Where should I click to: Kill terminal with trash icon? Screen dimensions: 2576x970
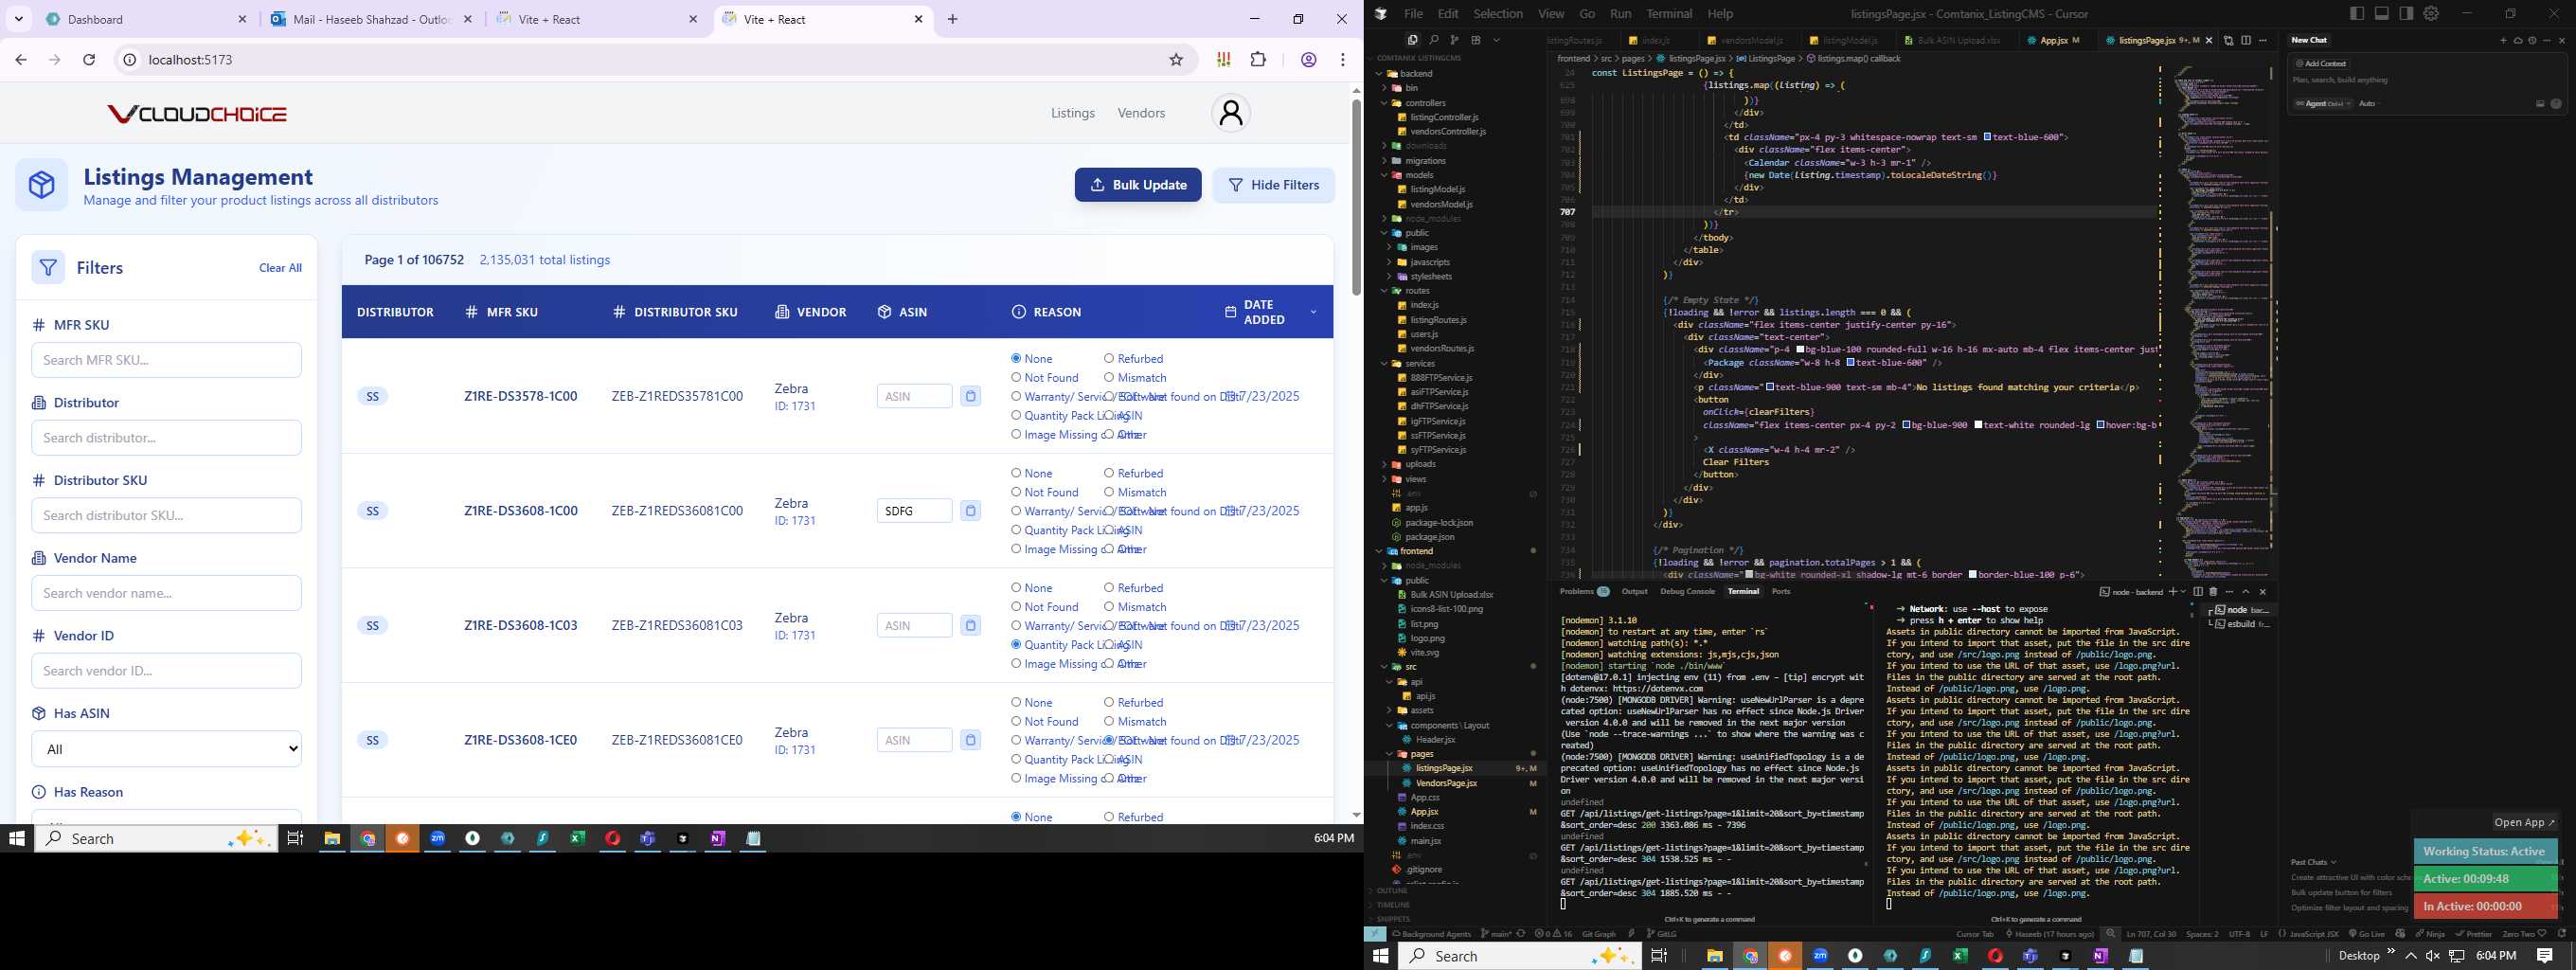pyautogui.click(x=2213, y=592)
